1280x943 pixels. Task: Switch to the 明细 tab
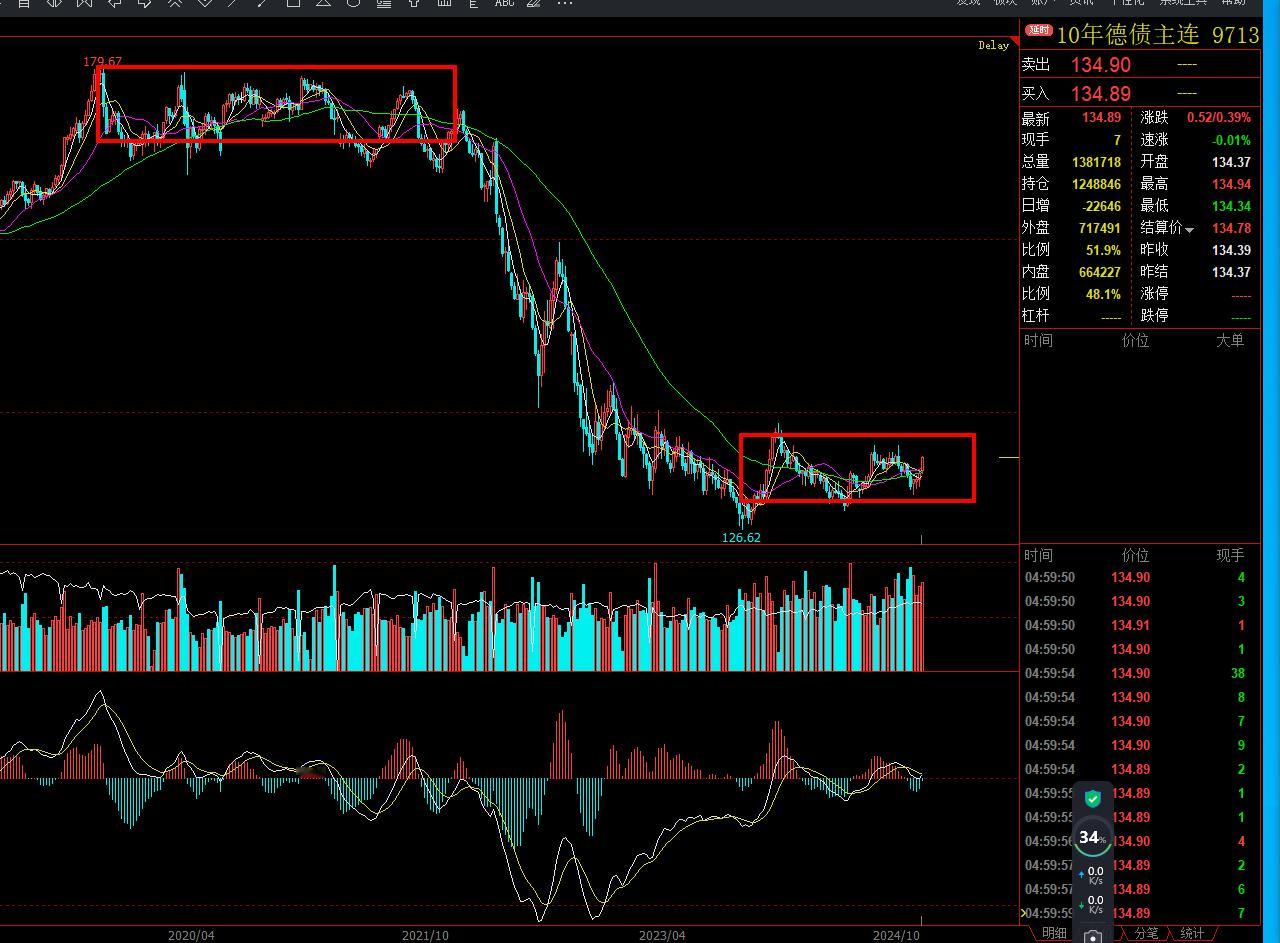(1054, 933)
